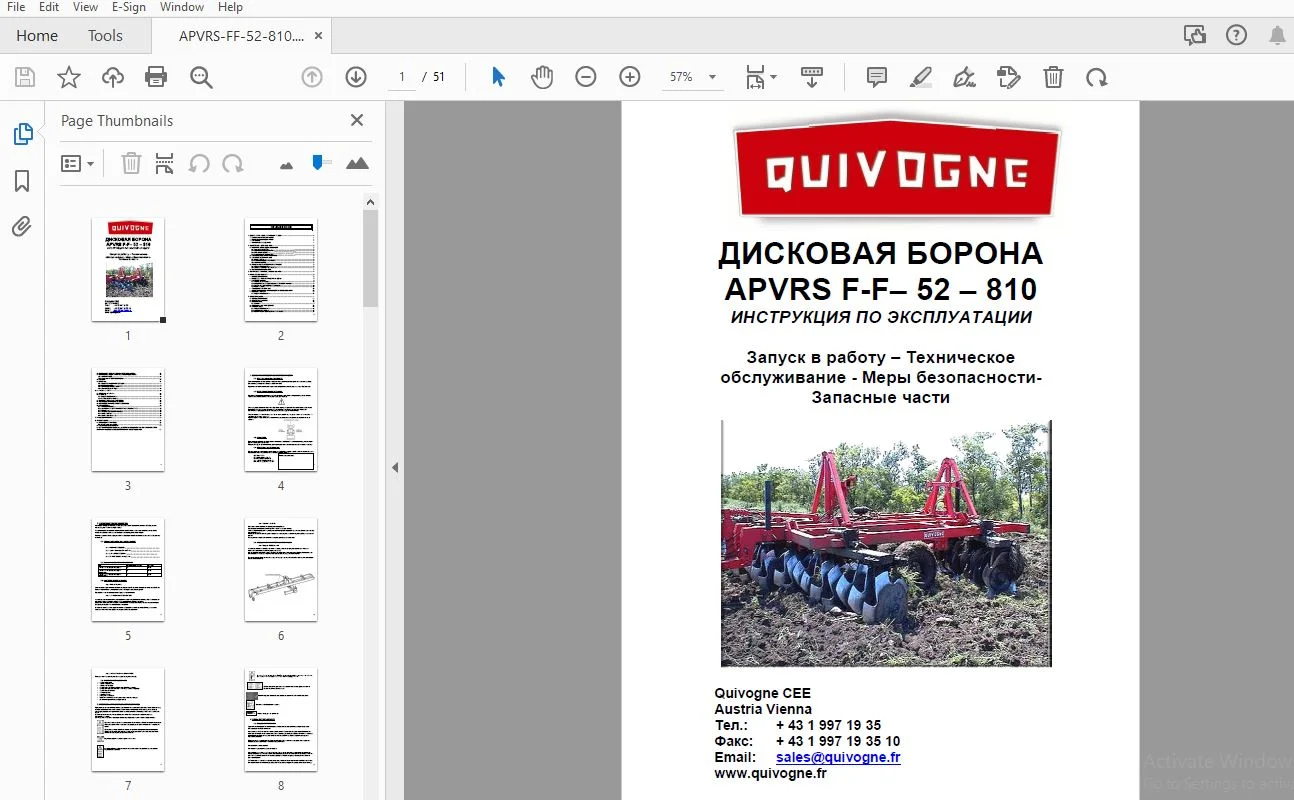Zoom out with the minus button
The image size is (1294, 800).
(x=586, y=77)
